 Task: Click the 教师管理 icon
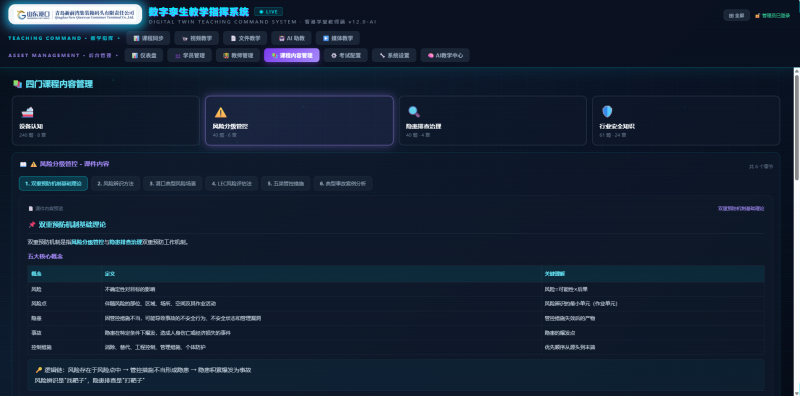[x=226, y=56]
